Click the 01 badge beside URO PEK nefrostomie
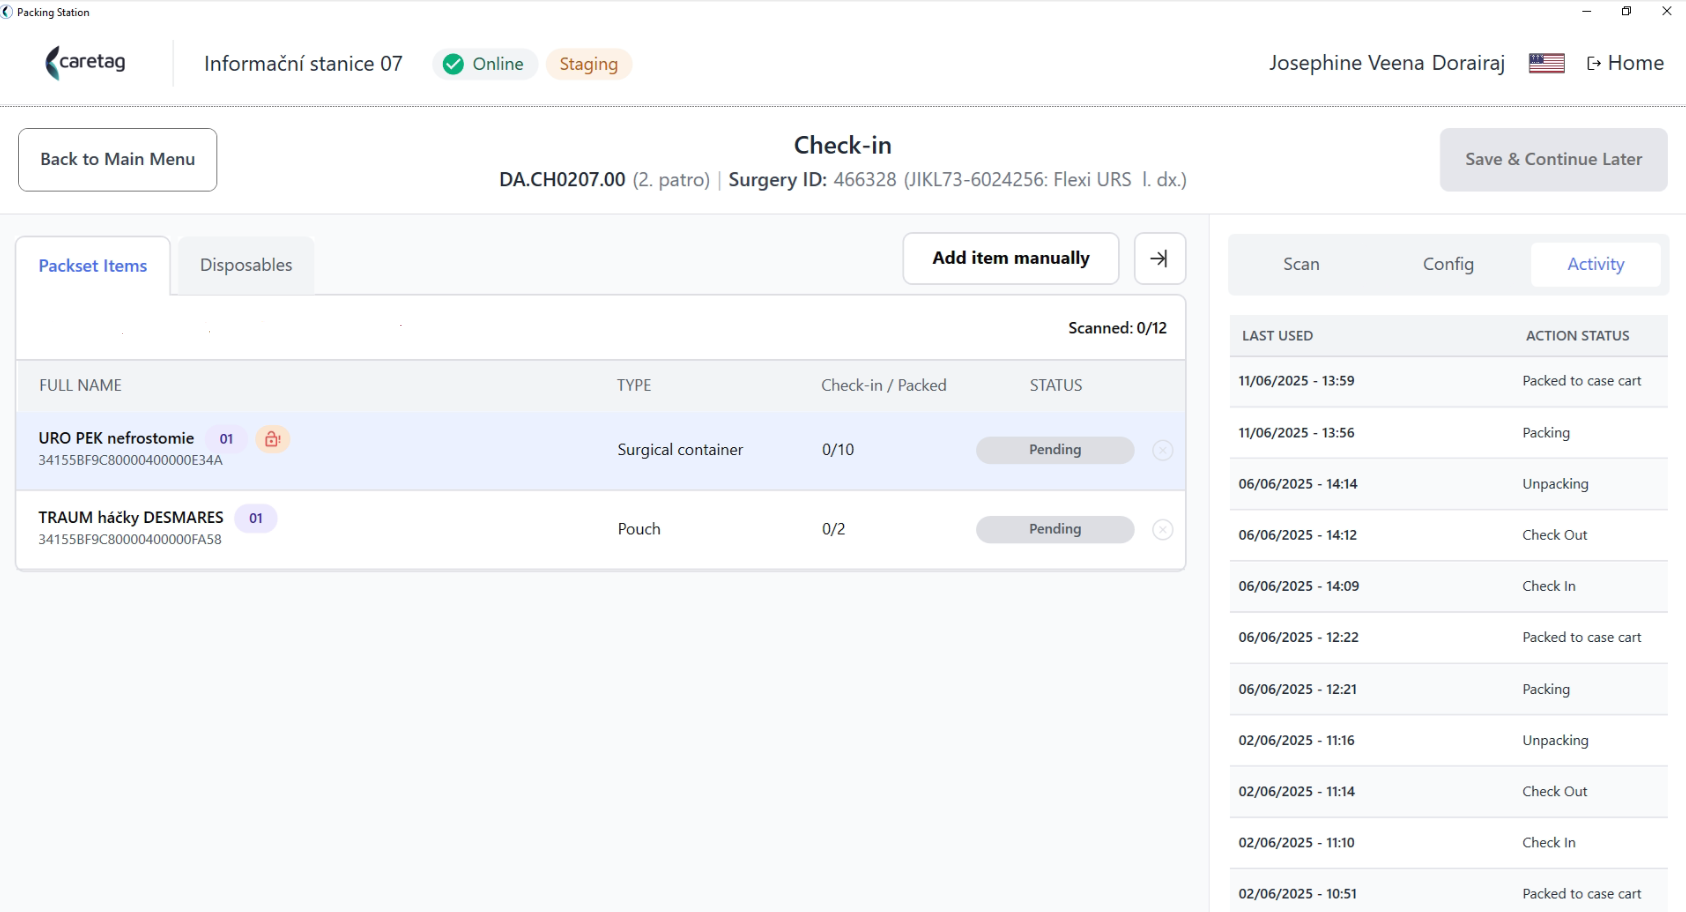 [x=227, y=439]
